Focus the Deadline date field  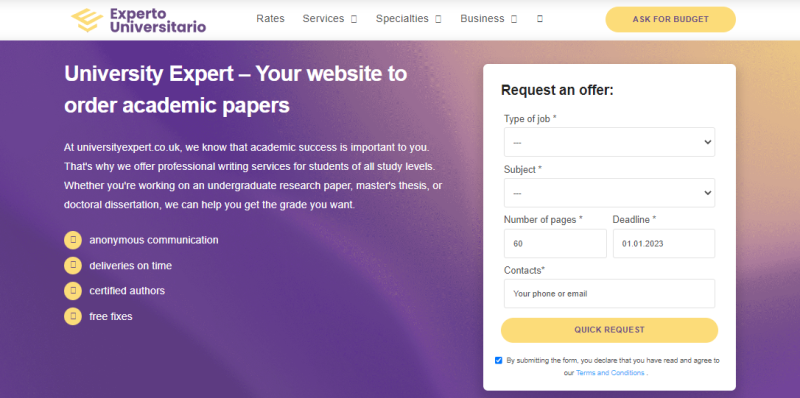pyautogui.click(x=664, y=243)
